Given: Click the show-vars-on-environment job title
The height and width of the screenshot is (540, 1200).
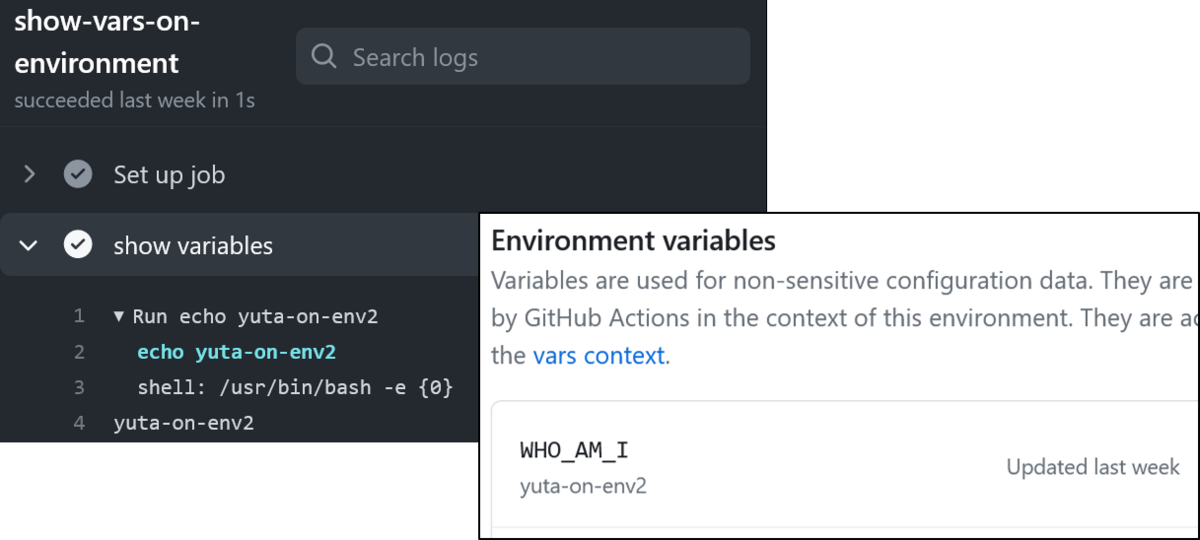Looking at the screenshot, I should 107,42.
